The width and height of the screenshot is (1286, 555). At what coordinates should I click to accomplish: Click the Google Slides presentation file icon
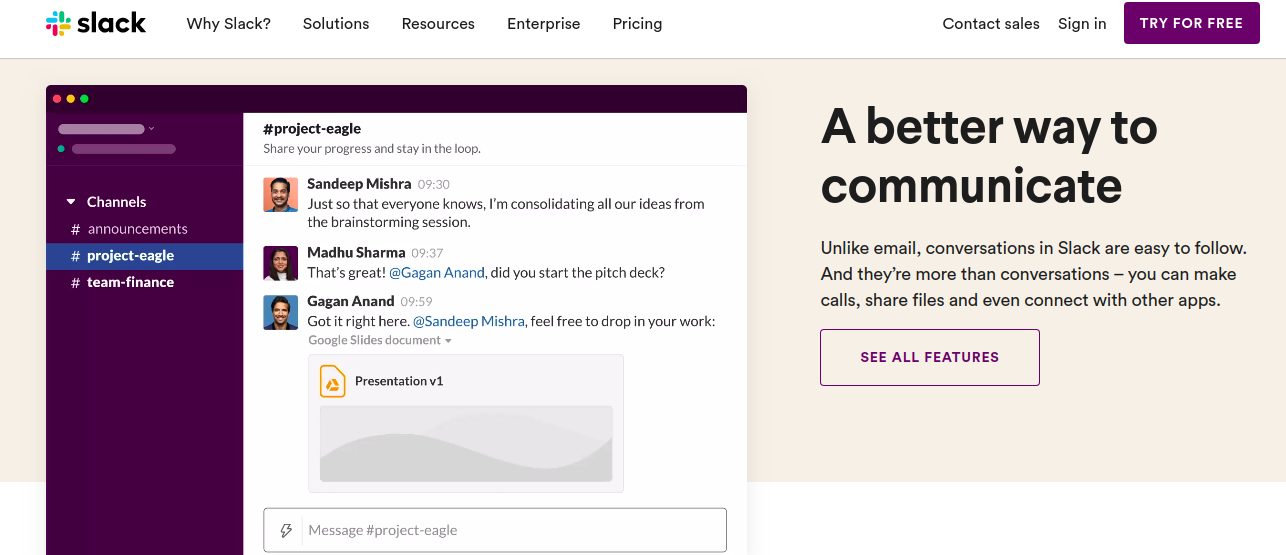point(332,381)
